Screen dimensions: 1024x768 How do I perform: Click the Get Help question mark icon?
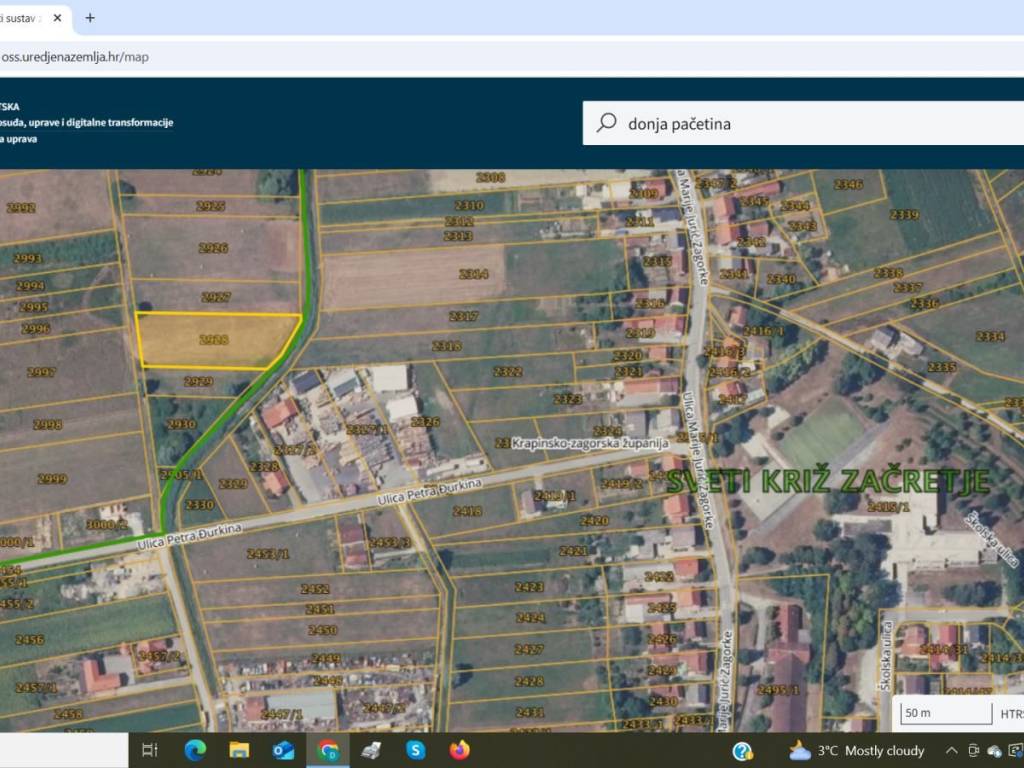tap(742, 750)
